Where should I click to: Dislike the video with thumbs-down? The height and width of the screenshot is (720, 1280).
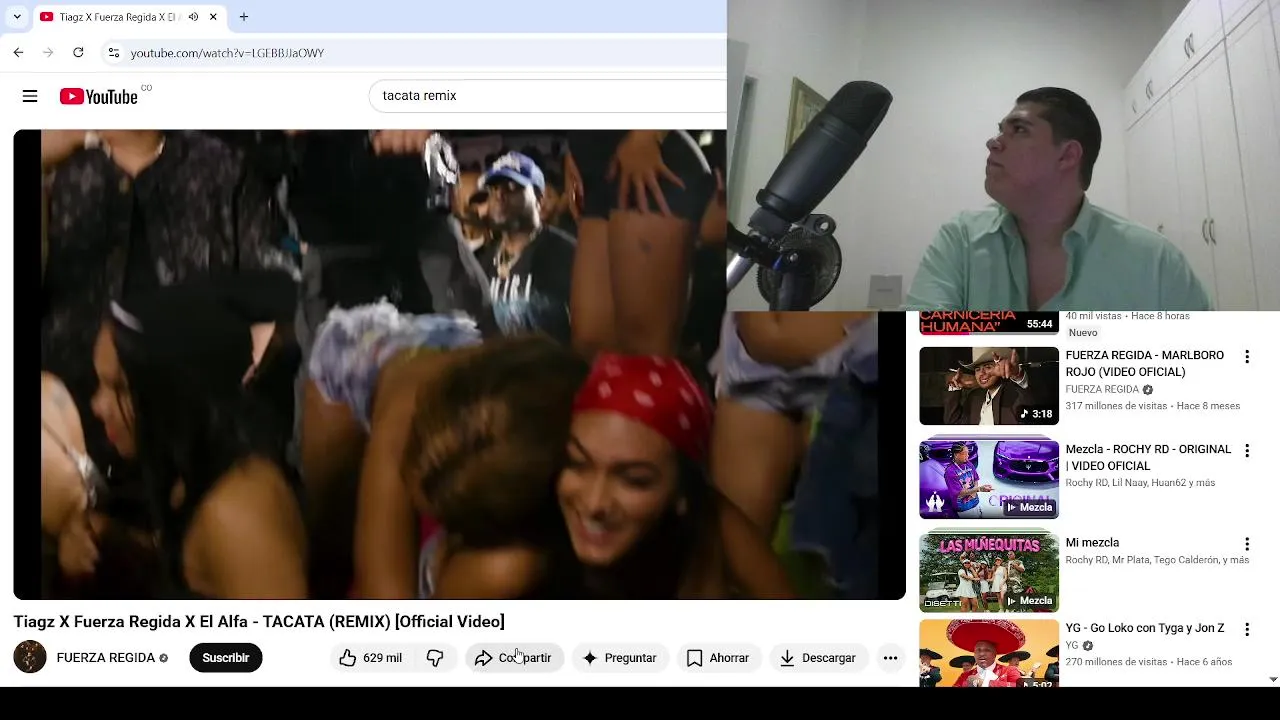[435, 658]
